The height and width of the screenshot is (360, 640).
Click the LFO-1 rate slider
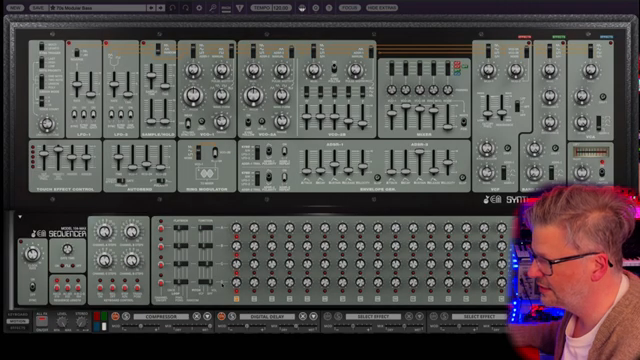[x=76, y=84]
